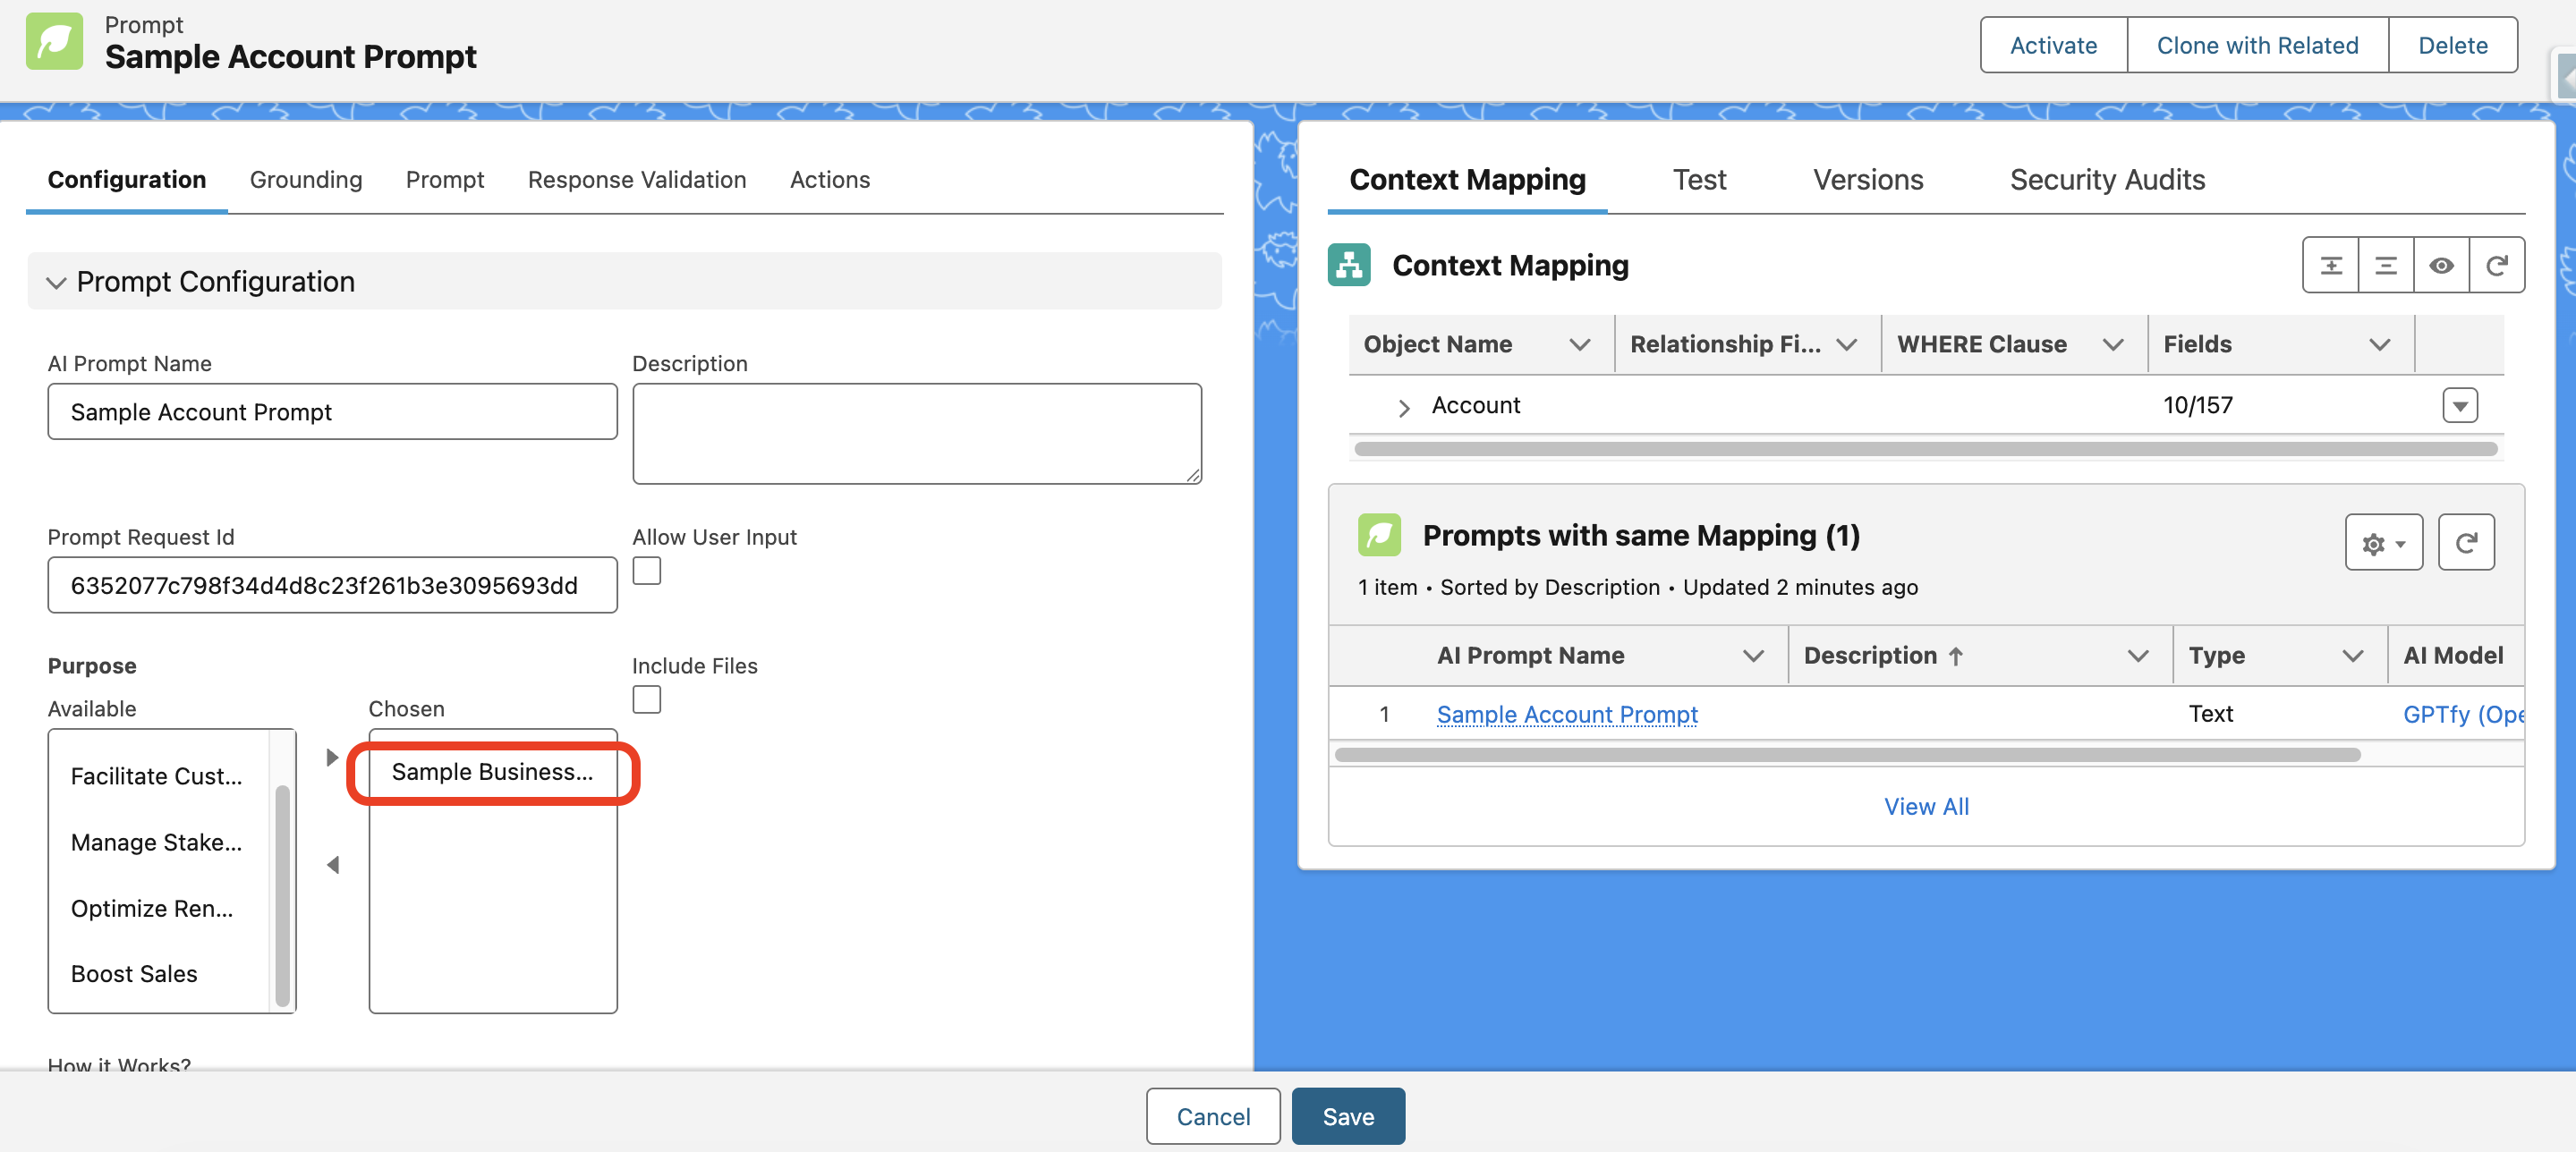
Task: Open the Security Audits tab
Action: tap(2106, 179)
